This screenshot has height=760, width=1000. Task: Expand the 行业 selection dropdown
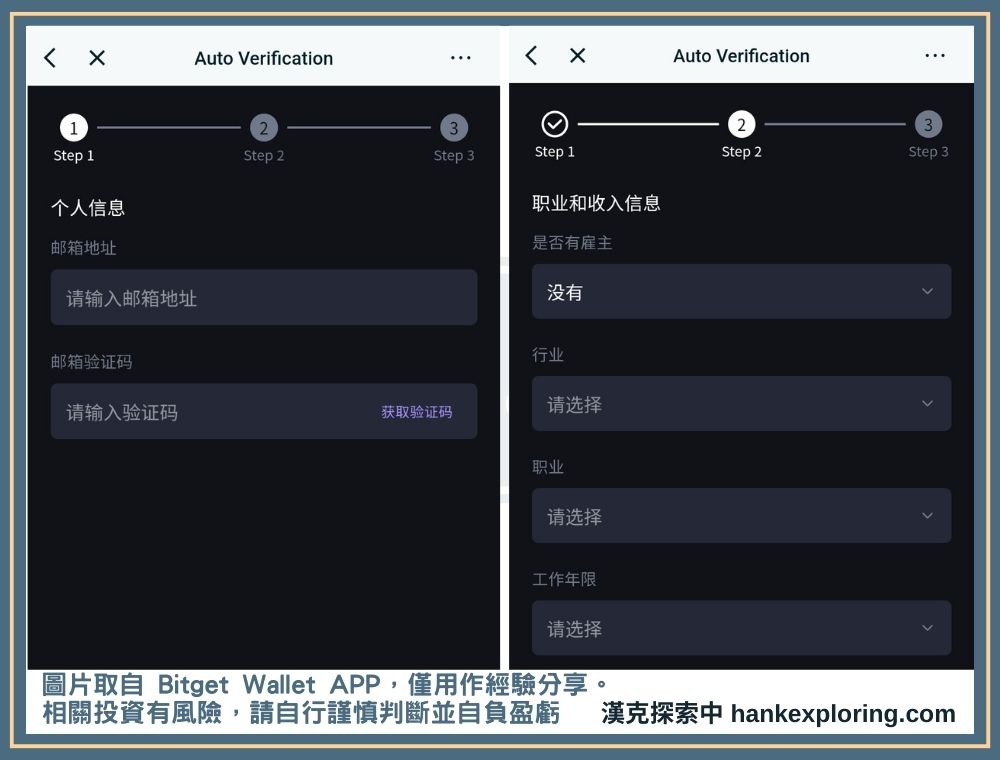(x=741, y=403)
